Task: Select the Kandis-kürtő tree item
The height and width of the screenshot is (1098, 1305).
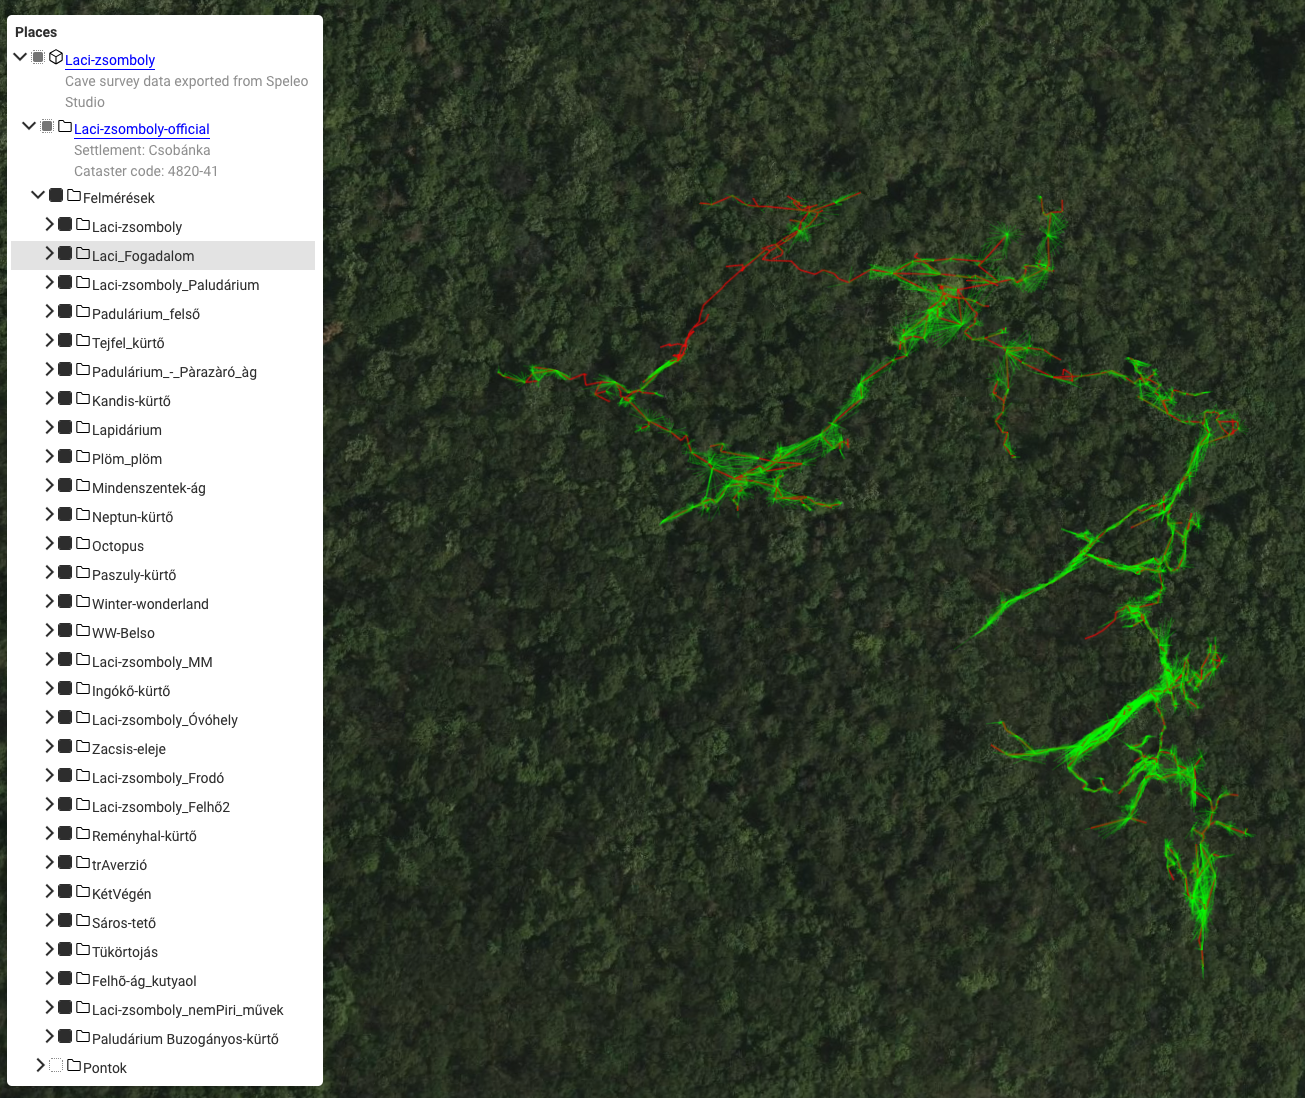Action: [x=131, y=401]
